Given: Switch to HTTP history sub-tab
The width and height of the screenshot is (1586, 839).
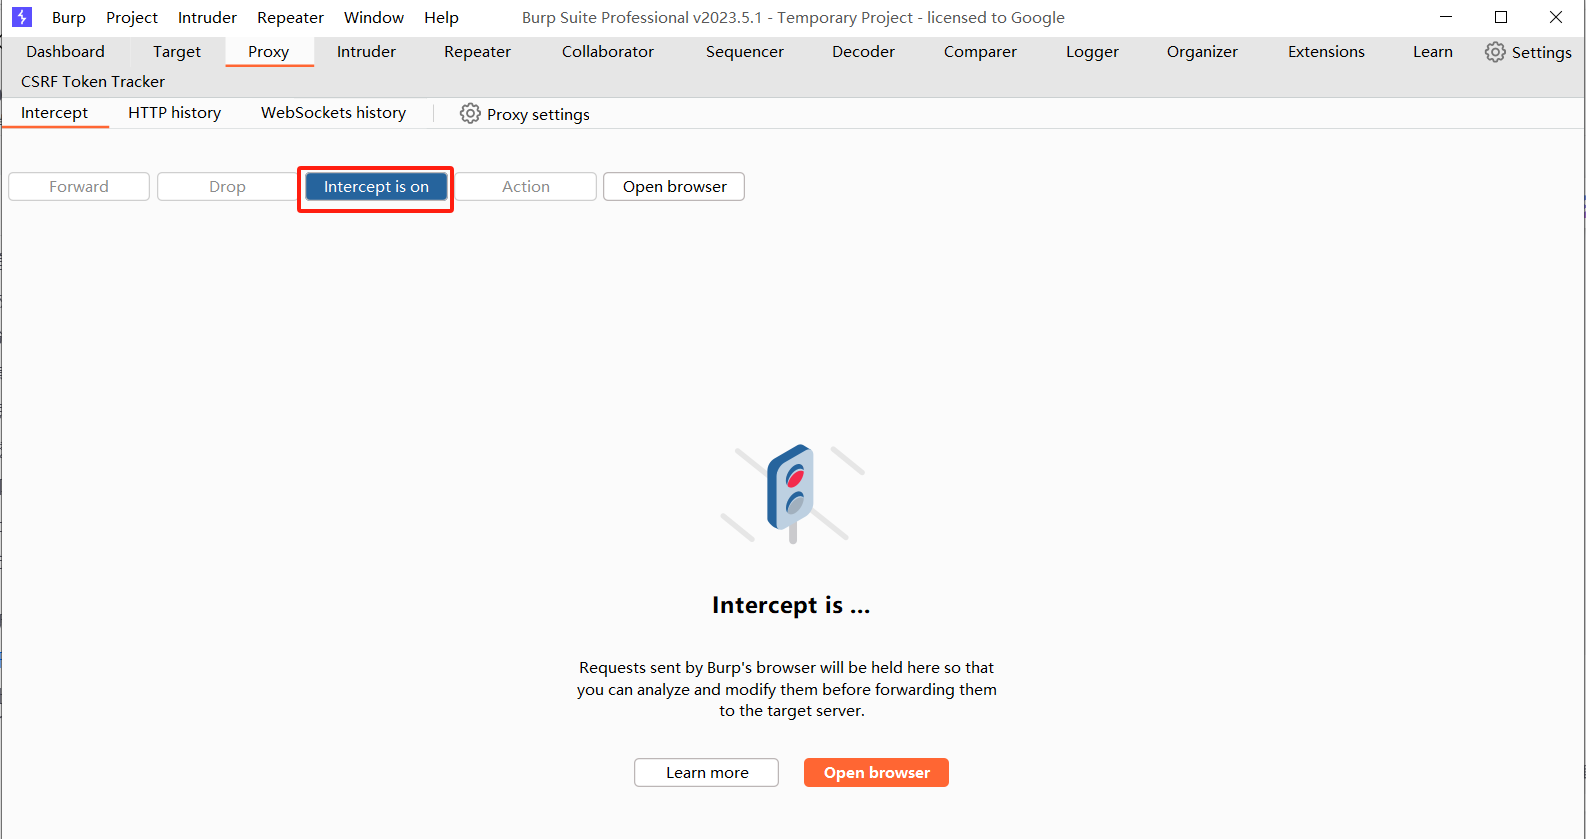Looking at the screenshot, I should (x=175, y=113).
